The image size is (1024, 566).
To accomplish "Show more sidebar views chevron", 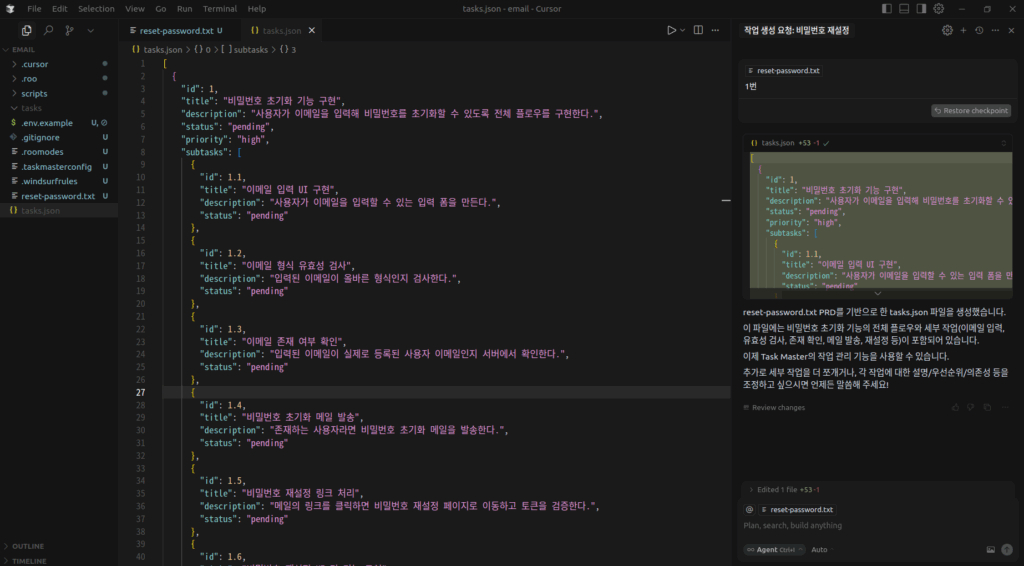I will point(91,31).
